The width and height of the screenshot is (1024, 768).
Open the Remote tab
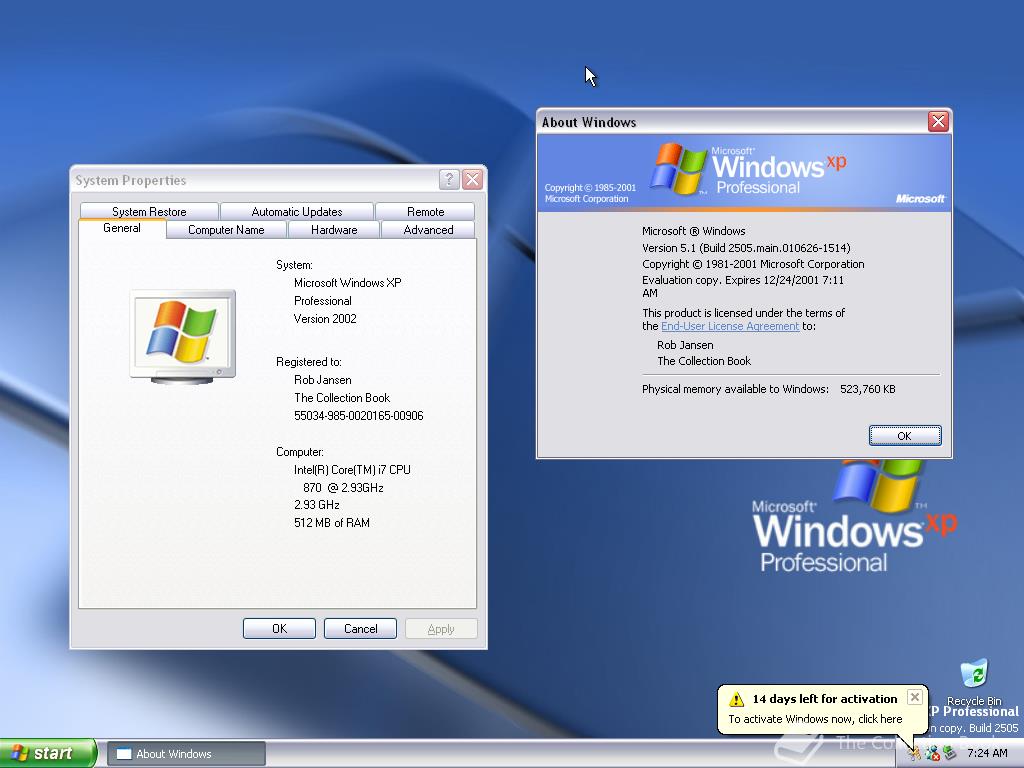[425, 212]
